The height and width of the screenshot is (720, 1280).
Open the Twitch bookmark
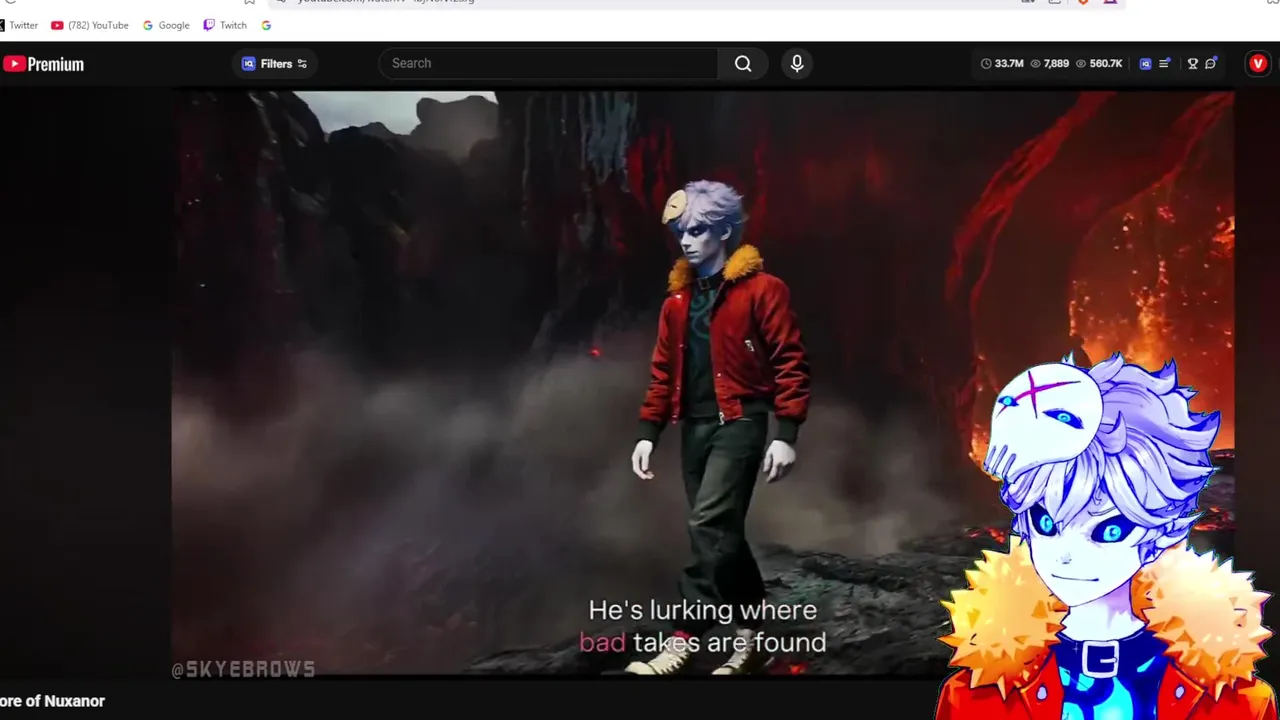pos(225,25)
